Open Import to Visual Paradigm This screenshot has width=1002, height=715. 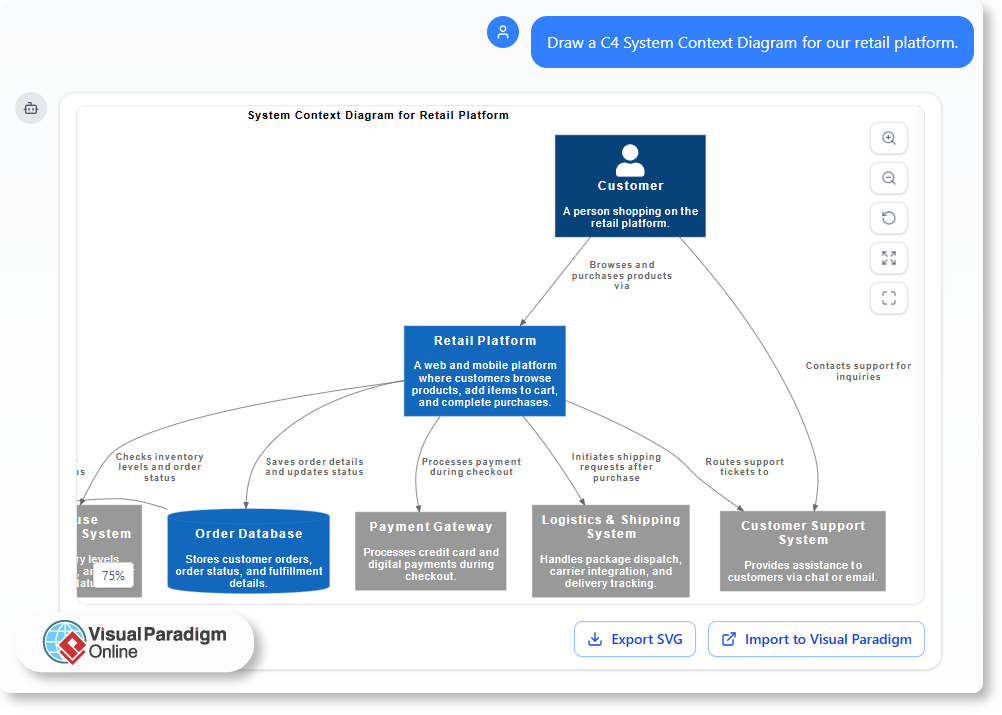pos(815,639)
